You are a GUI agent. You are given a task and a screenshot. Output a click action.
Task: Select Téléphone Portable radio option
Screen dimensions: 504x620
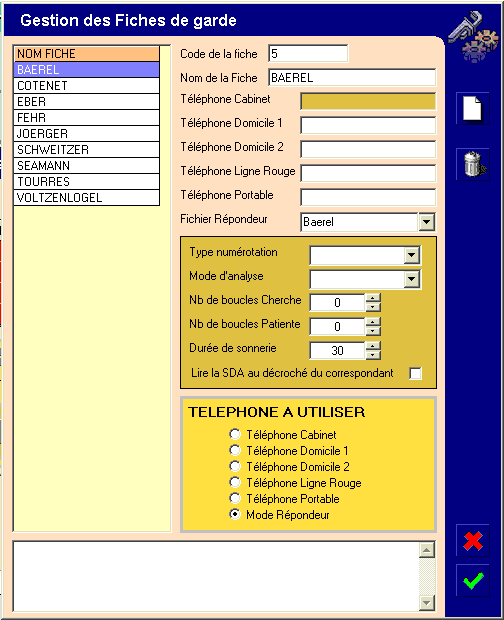pos(235,498)
